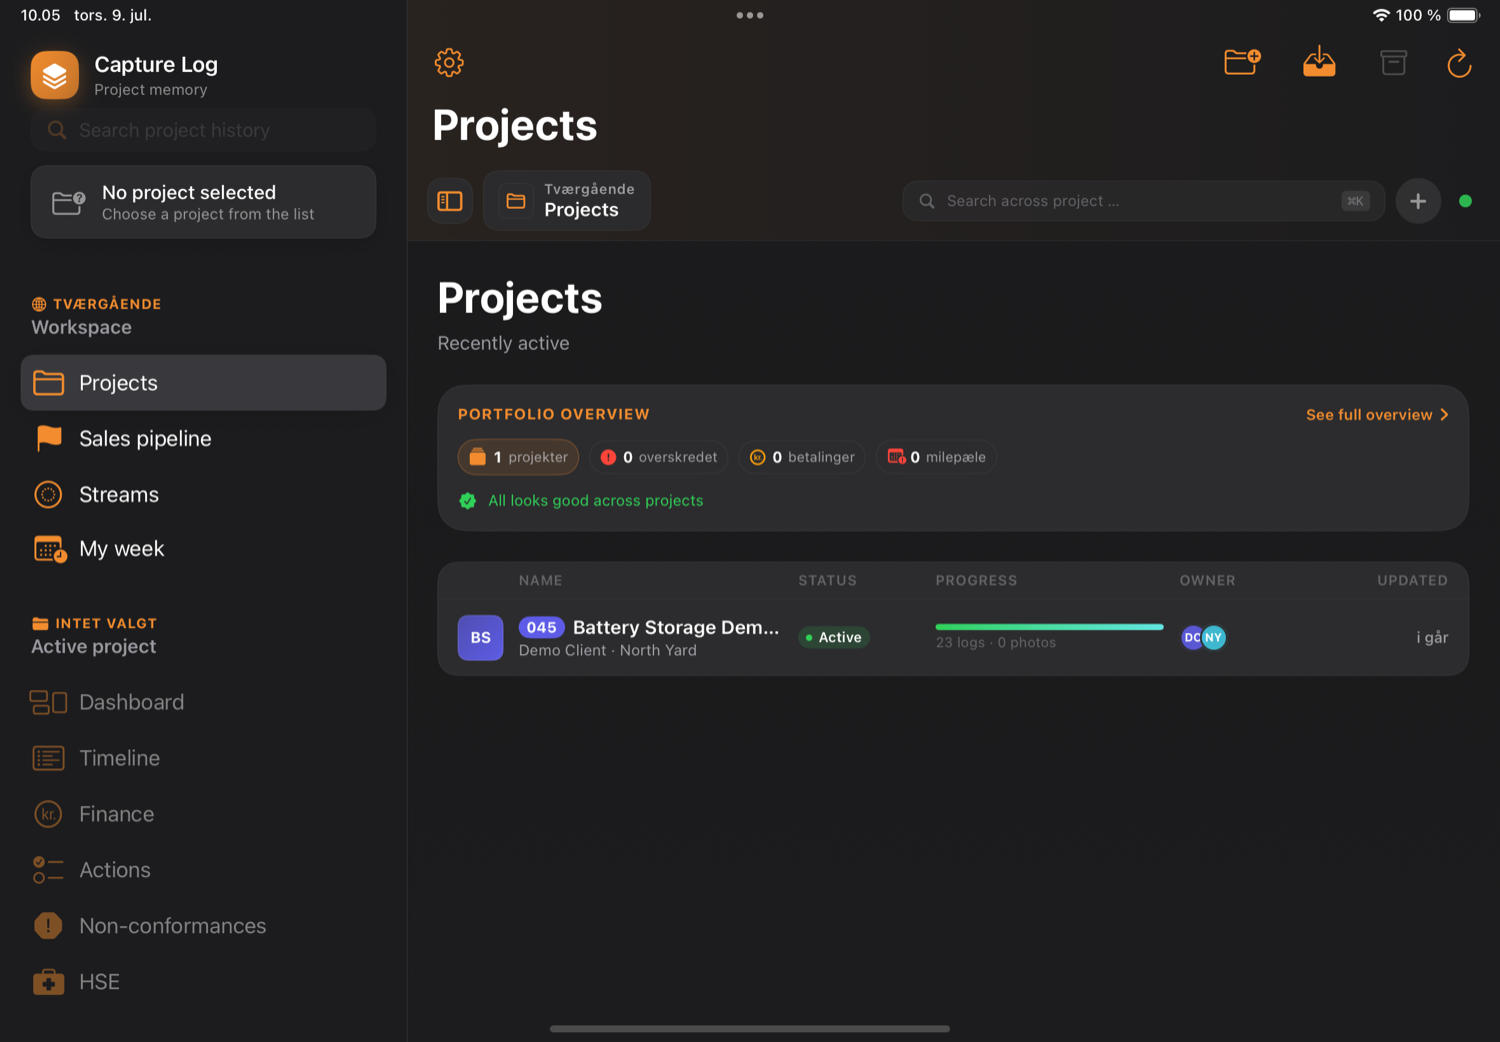Click the 045 project number tag

tap(542, 628)
